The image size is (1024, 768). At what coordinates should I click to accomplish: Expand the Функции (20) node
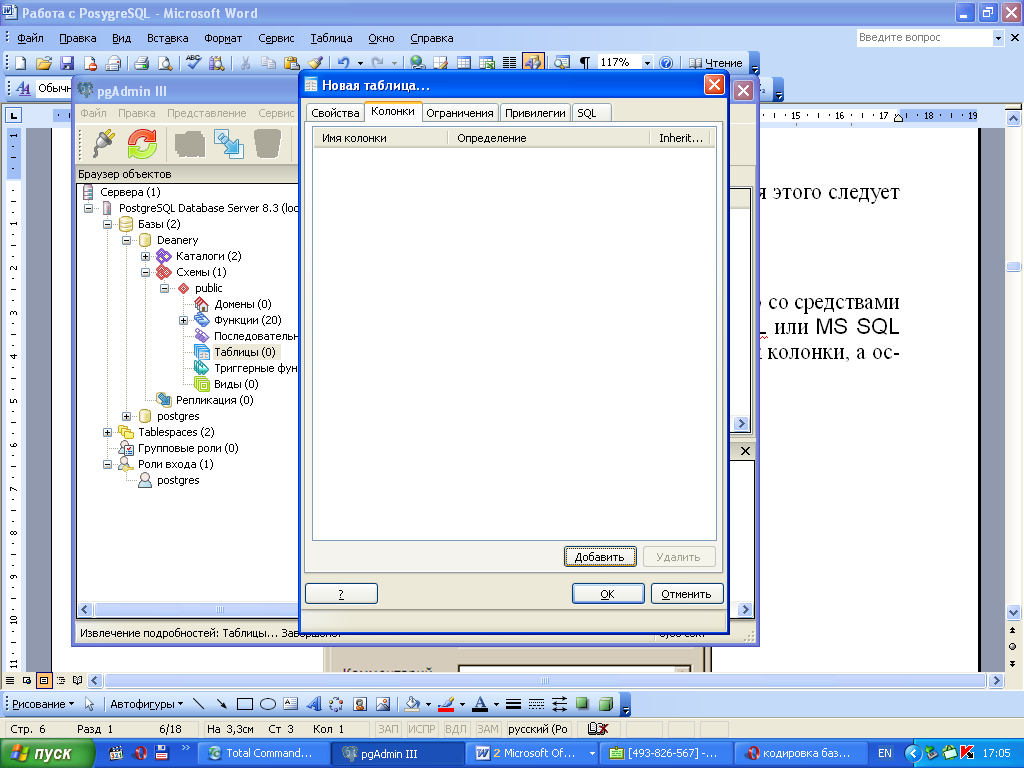pyautogui.click(x=184, y=320)
